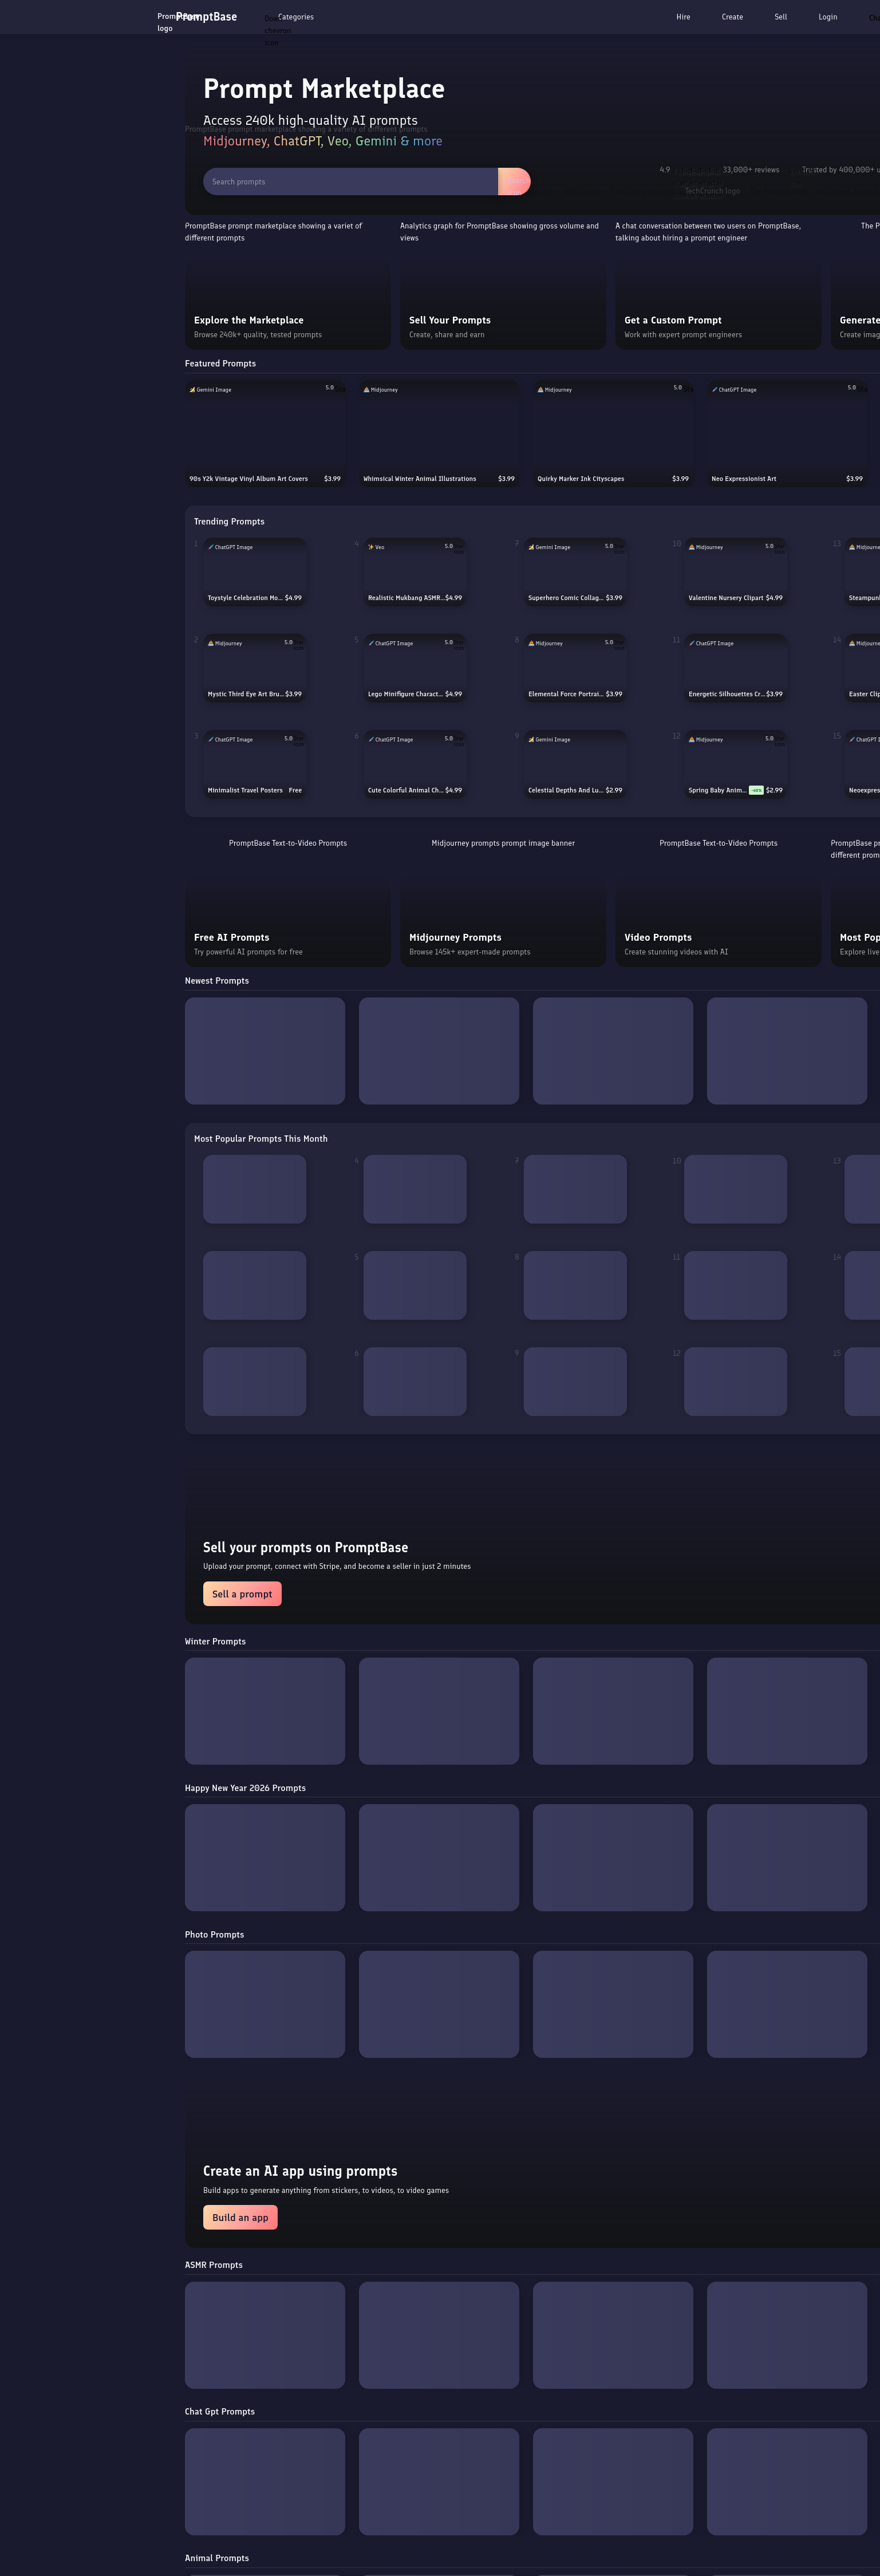Viewport: 880px width, 2576px height.
Task: Click the discount badge on Spring Baby Anim card
Action: click(756, 790)
